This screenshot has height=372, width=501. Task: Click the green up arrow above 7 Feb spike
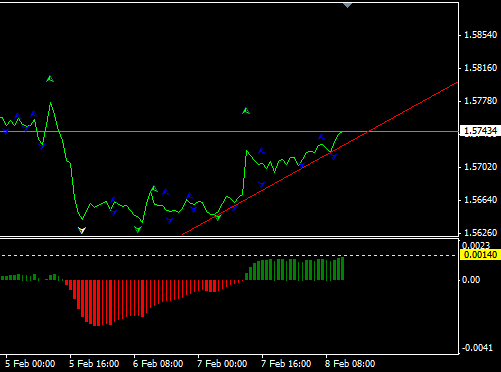246,111
